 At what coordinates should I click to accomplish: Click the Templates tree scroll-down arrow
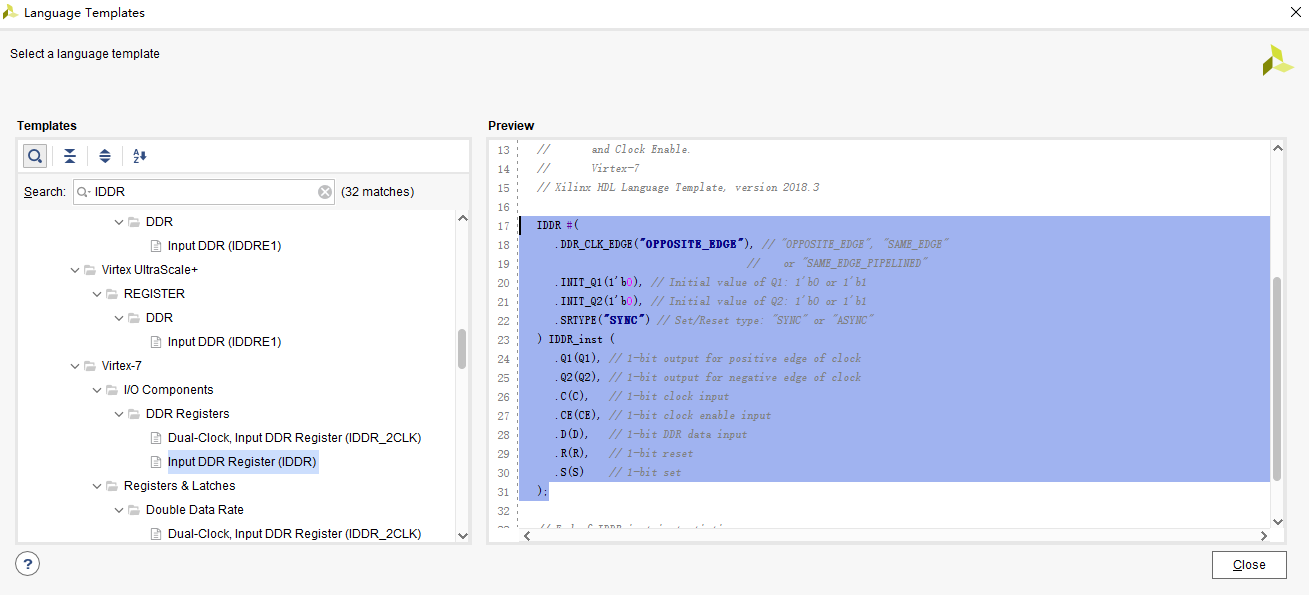coord(462,536)
